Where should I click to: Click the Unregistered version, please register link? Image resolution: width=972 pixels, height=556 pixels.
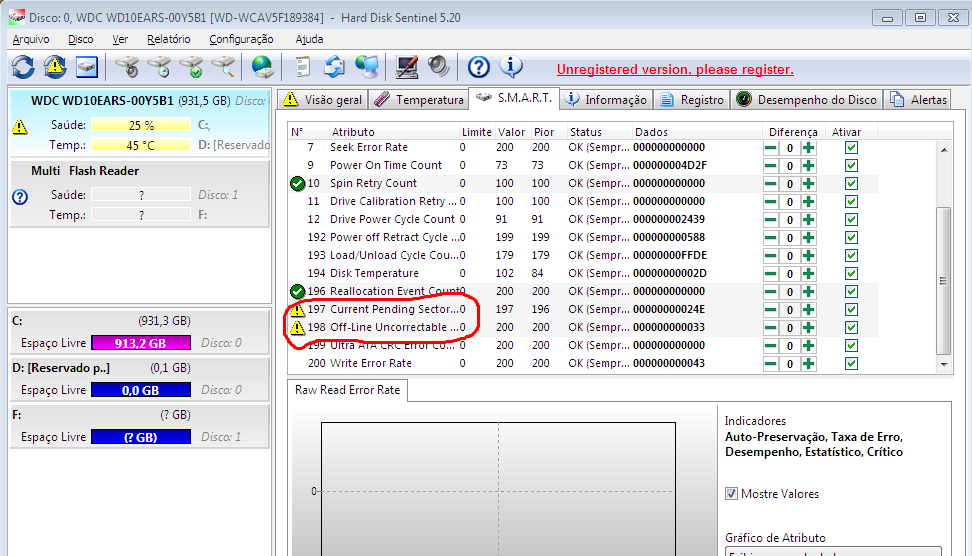(675, 69)
